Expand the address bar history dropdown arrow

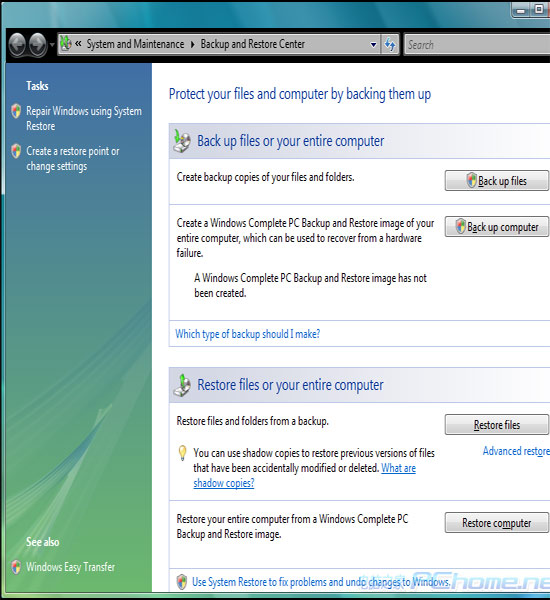tap(373, 45)
